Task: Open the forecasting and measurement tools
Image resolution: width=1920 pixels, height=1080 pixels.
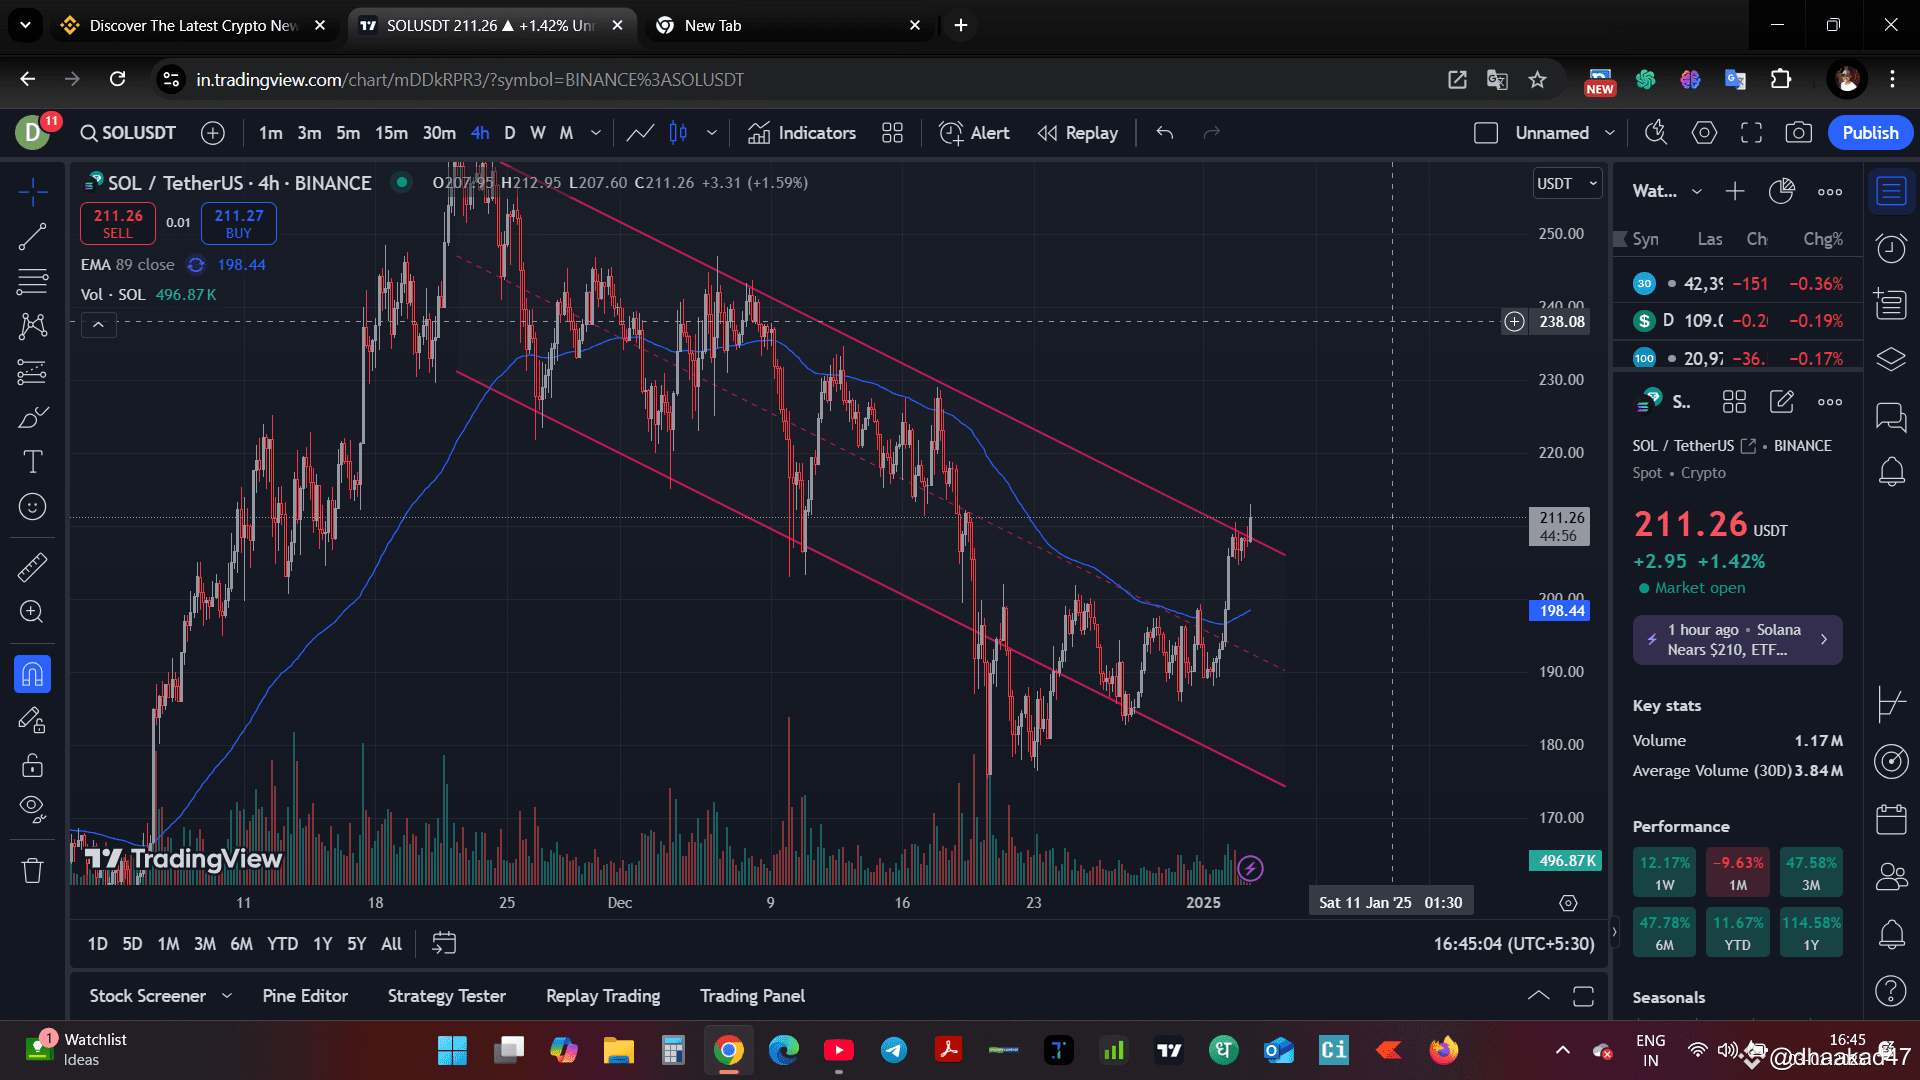Action: coord(32,372)
